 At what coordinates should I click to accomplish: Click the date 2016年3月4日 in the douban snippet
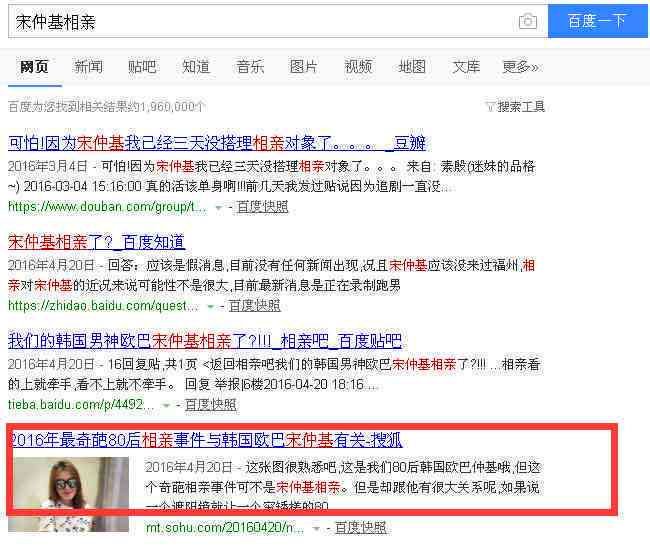(x=48, y=167)
